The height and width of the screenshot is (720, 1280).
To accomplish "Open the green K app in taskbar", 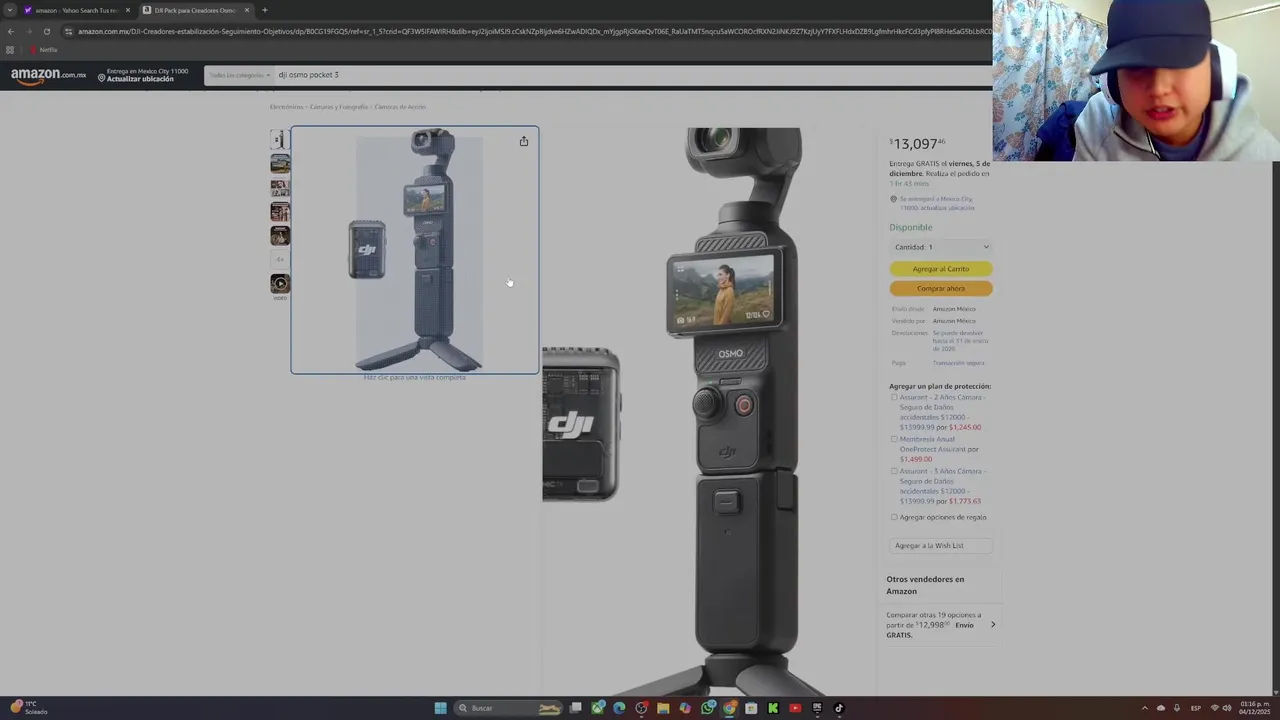I will pos(773,708).
